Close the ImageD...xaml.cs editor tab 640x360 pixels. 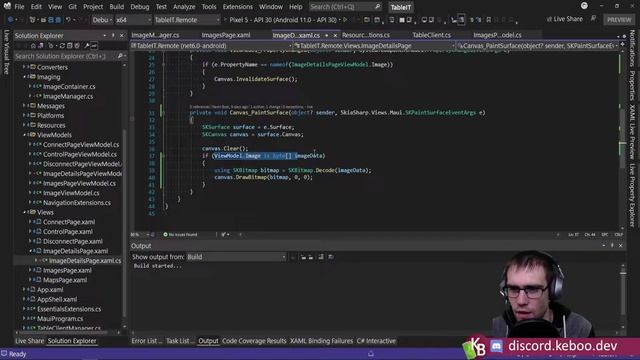pos(335,36)
